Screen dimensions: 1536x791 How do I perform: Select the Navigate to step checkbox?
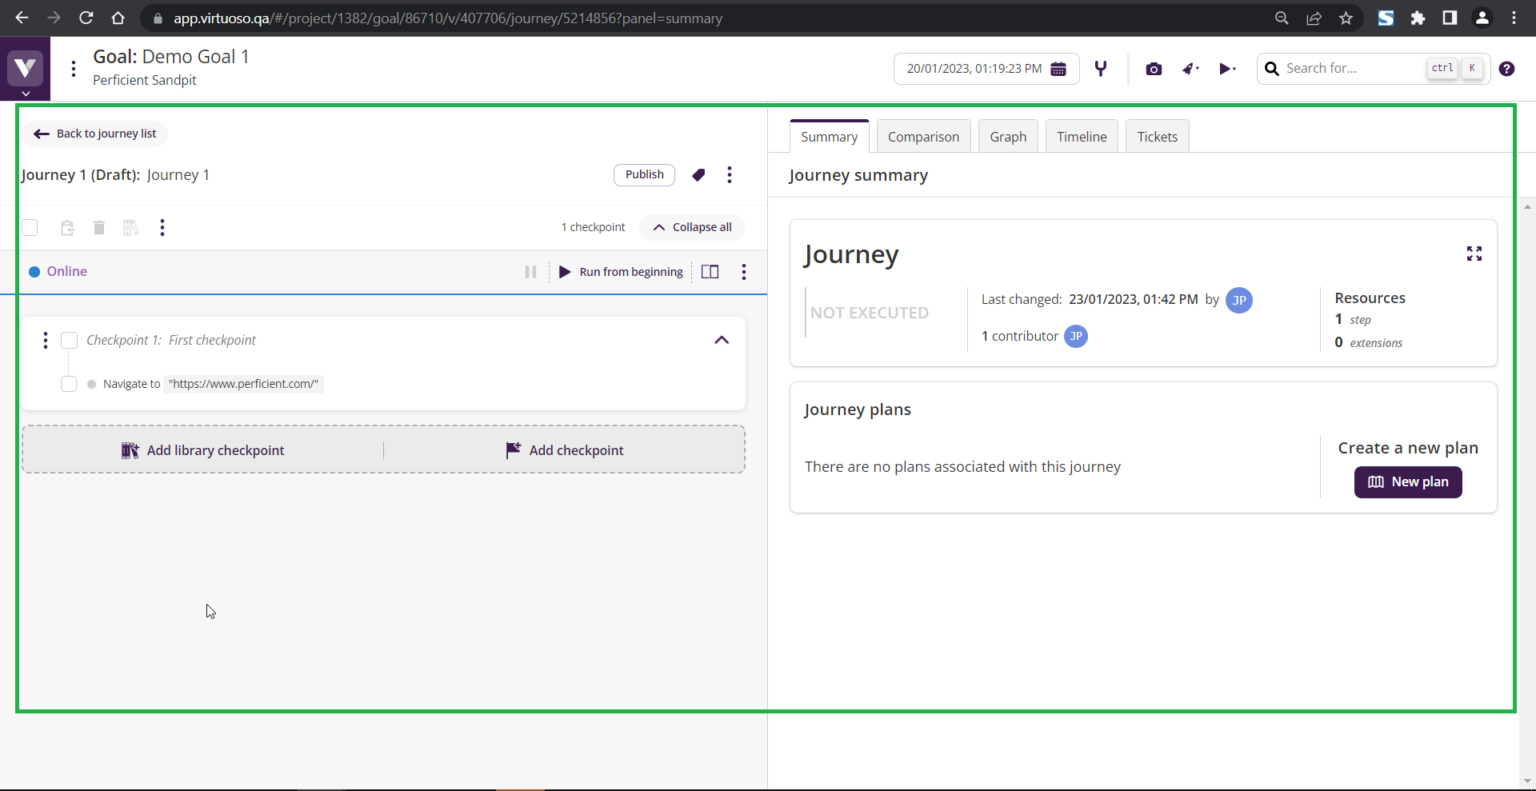[x=69, y=384]
